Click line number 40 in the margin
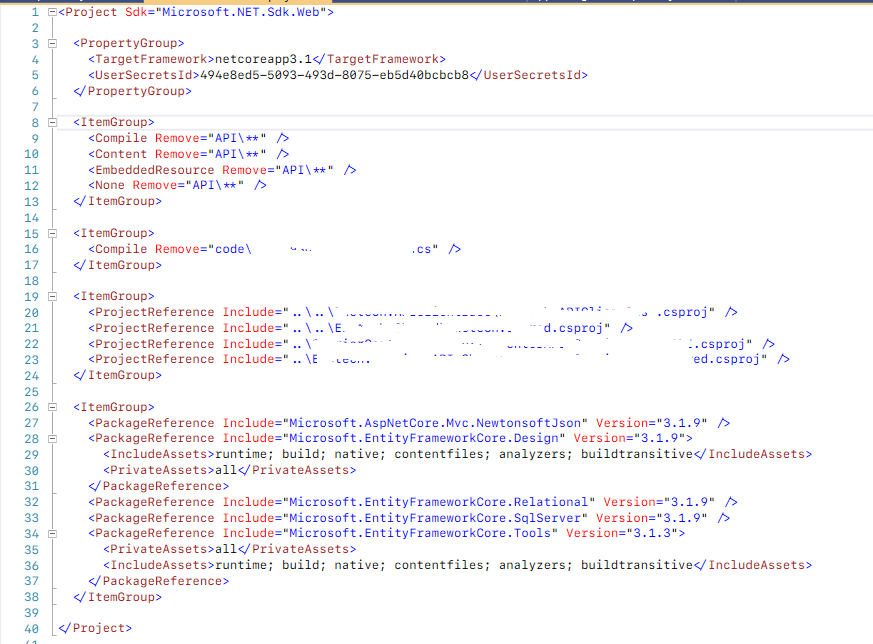Image resolution: width=873 pixels, height=644 pixels. (x=33, y=628)
